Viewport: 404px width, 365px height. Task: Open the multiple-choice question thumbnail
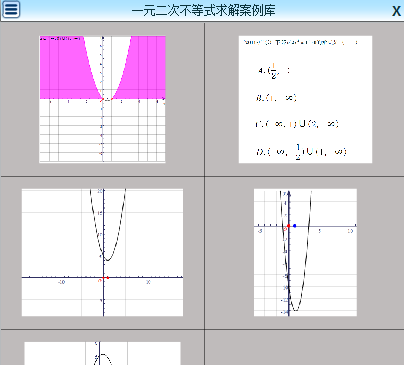(305, 99)
